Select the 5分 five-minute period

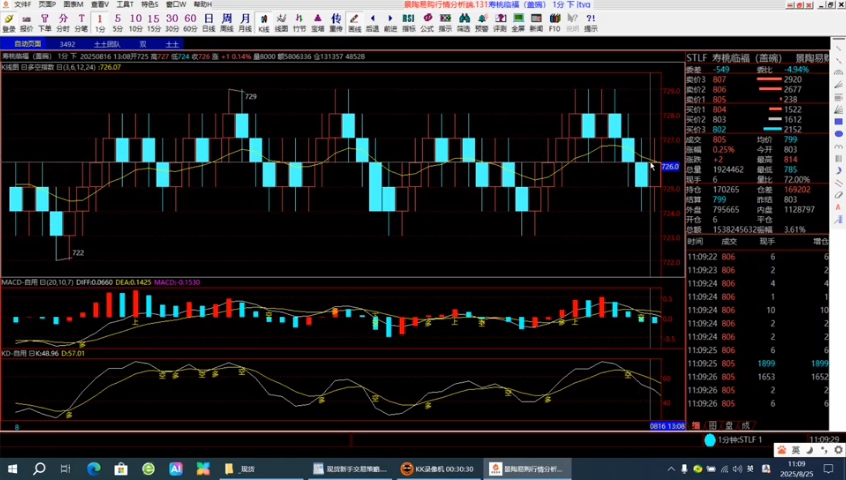118,23
